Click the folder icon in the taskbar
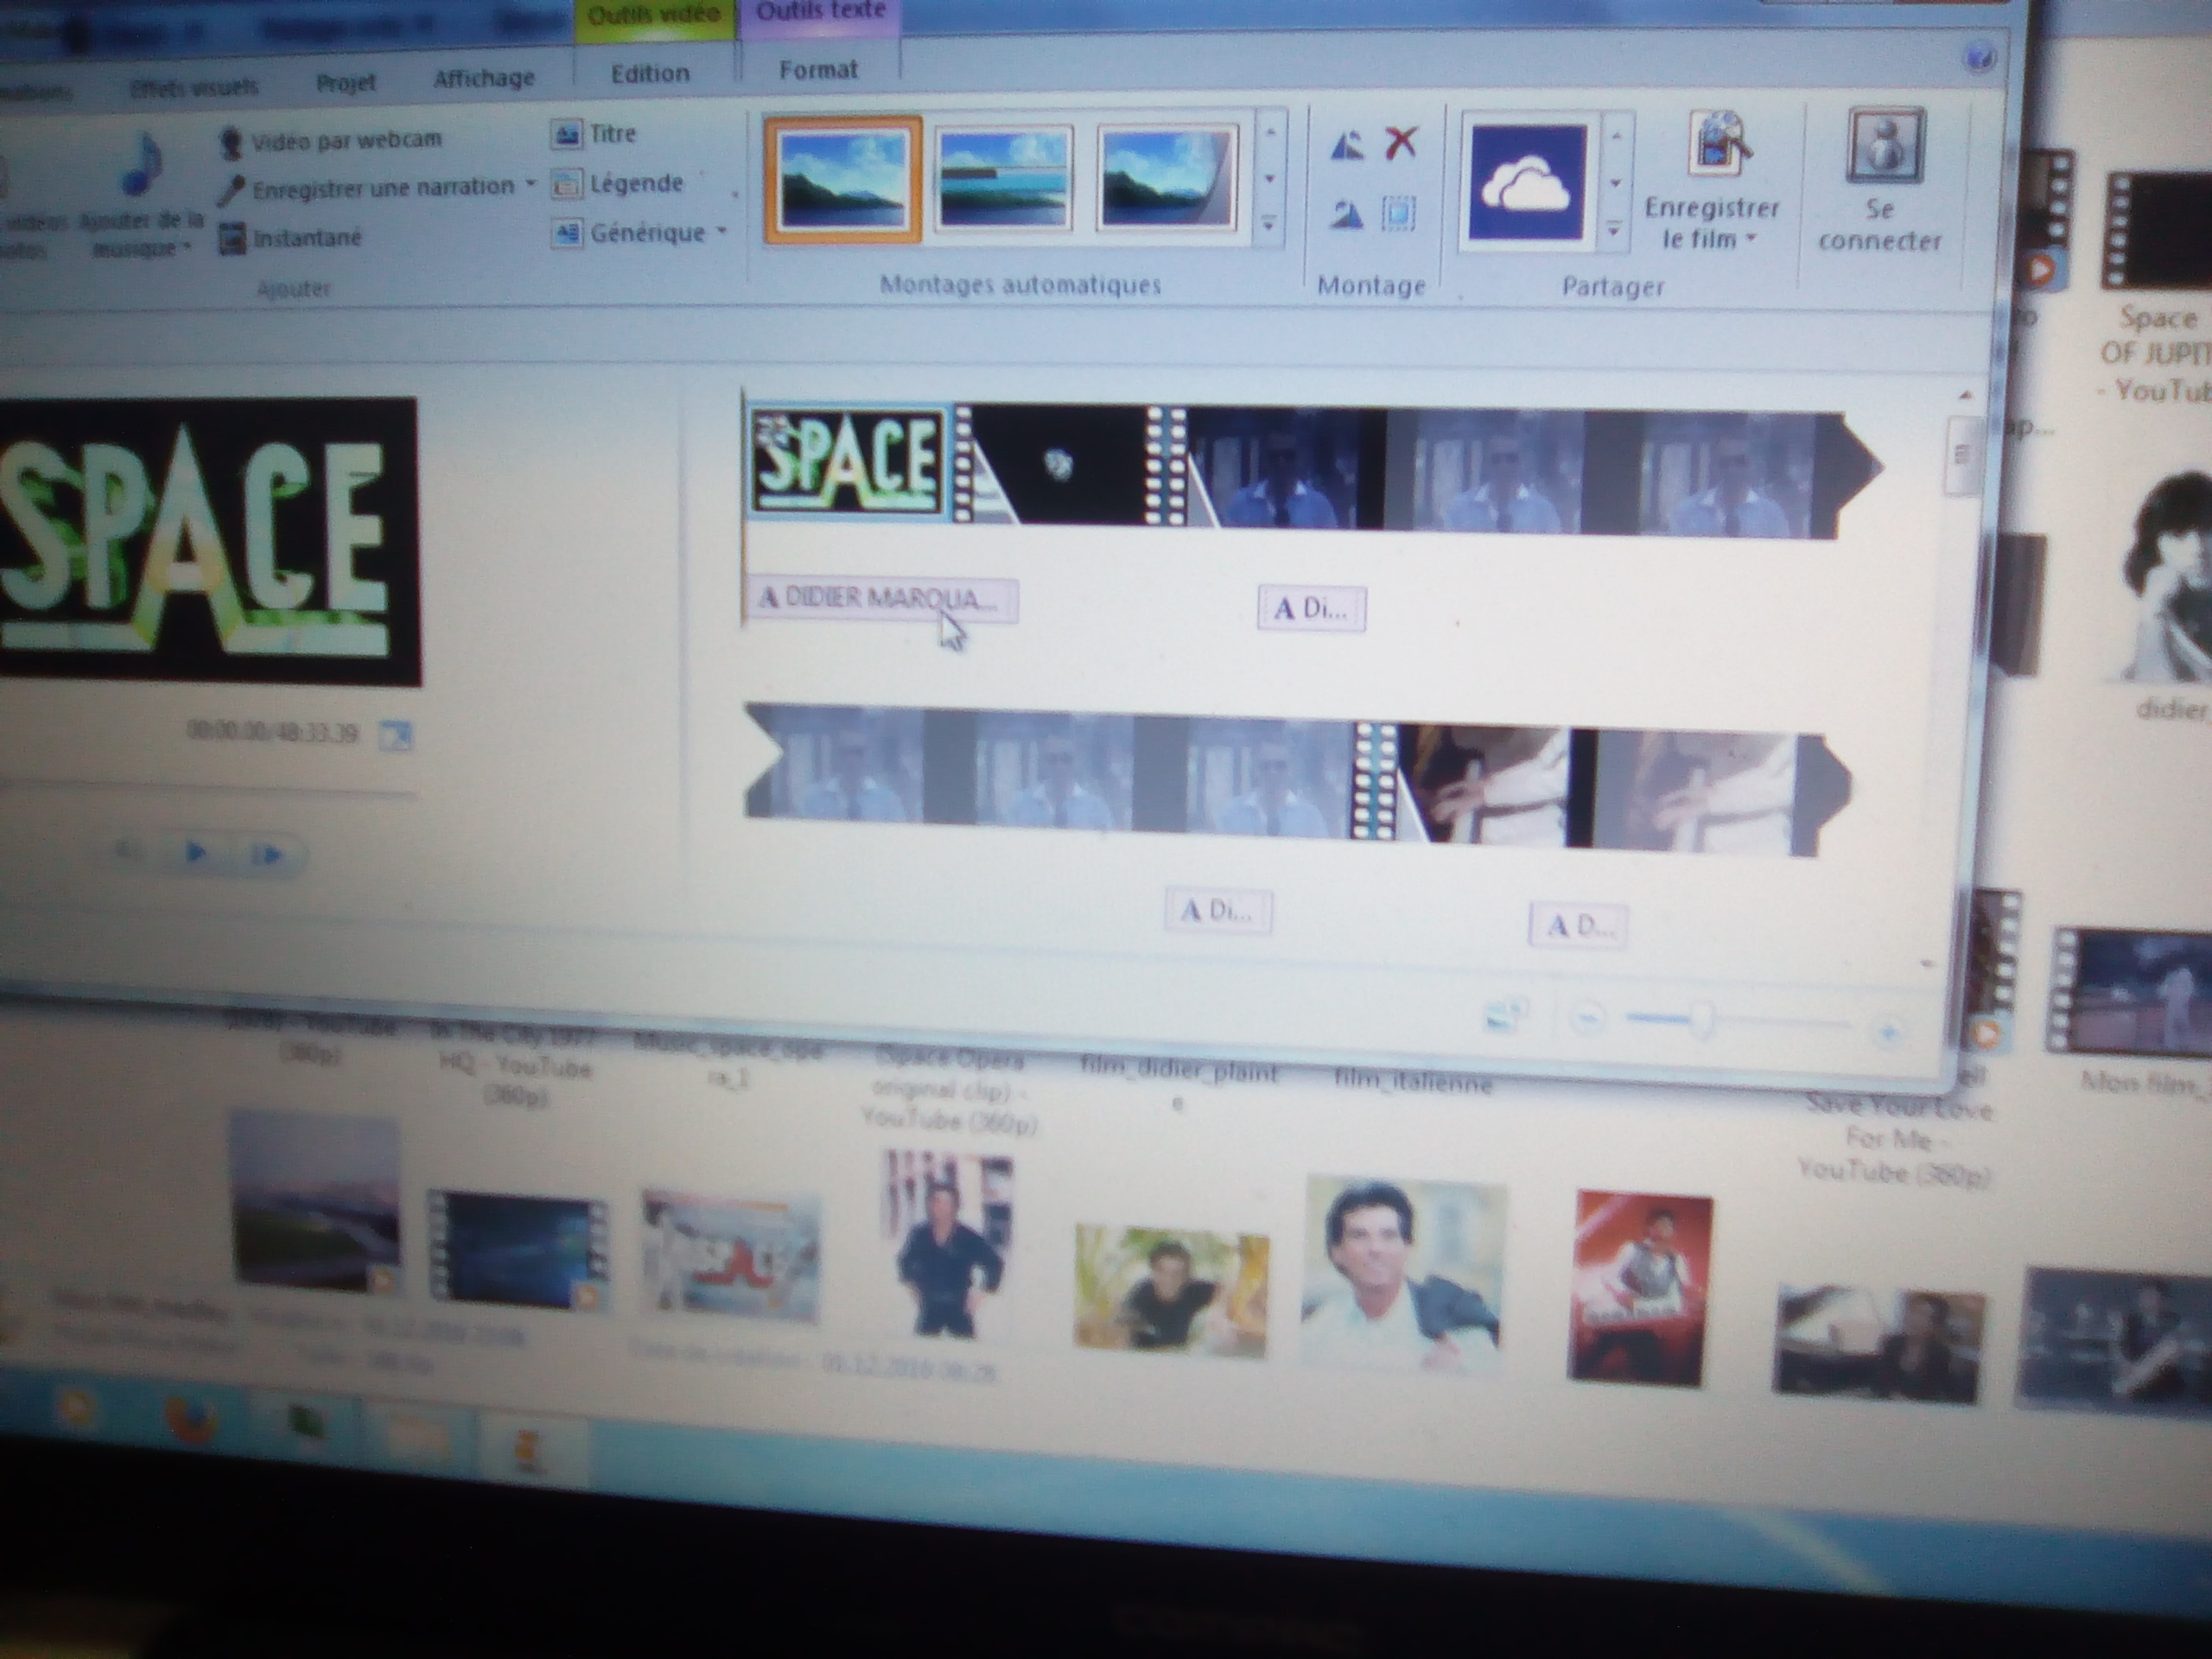The width and height of the screenshot is (2212, 1659). (x=418, y=1436)
